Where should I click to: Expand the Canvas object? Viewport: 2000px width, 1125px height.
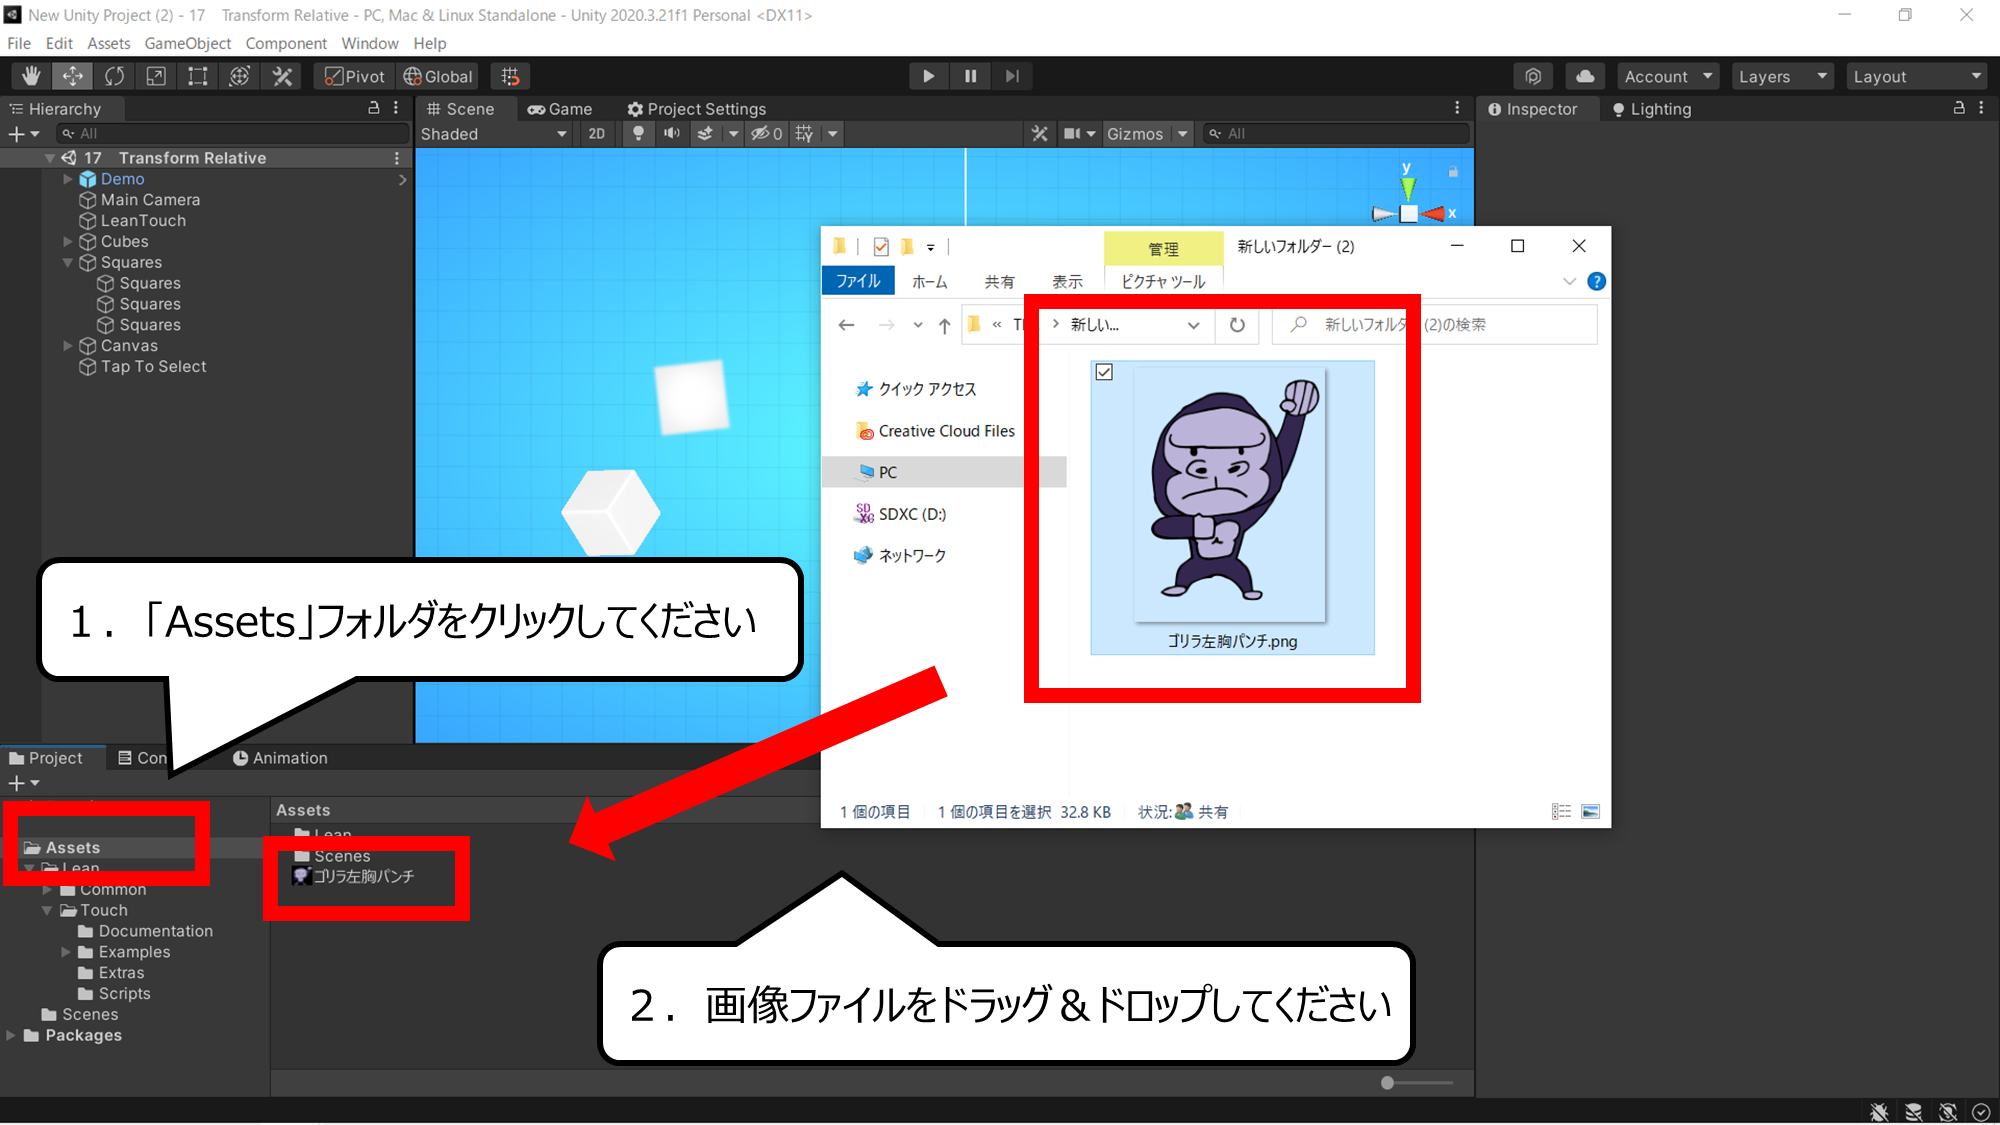click(x=68, y=346)
